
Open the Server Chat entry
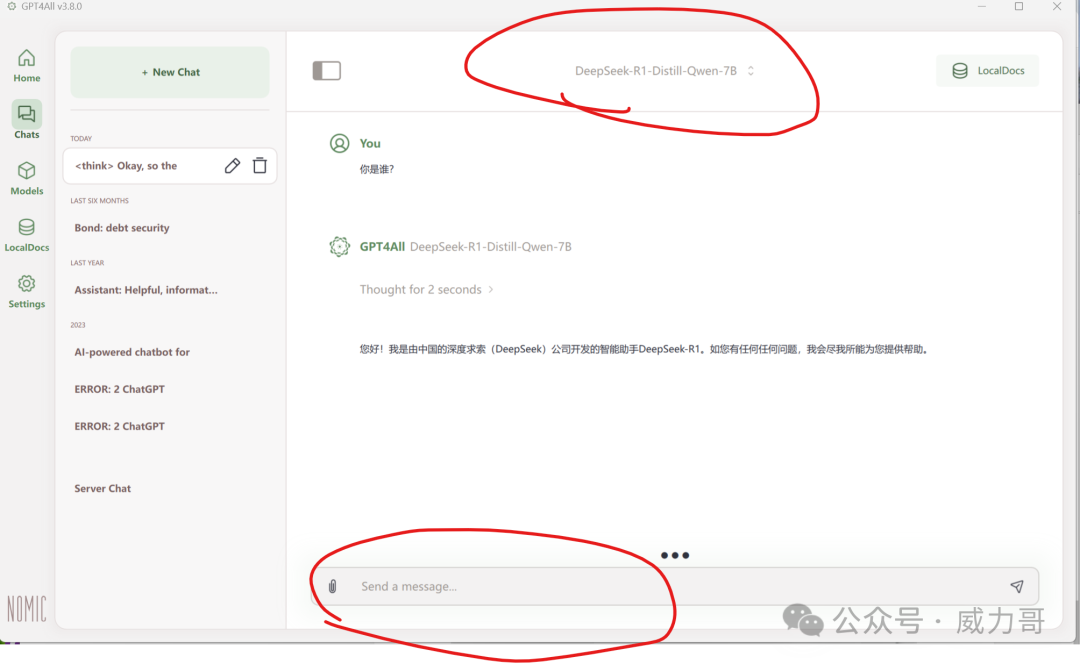click(103, 488)
